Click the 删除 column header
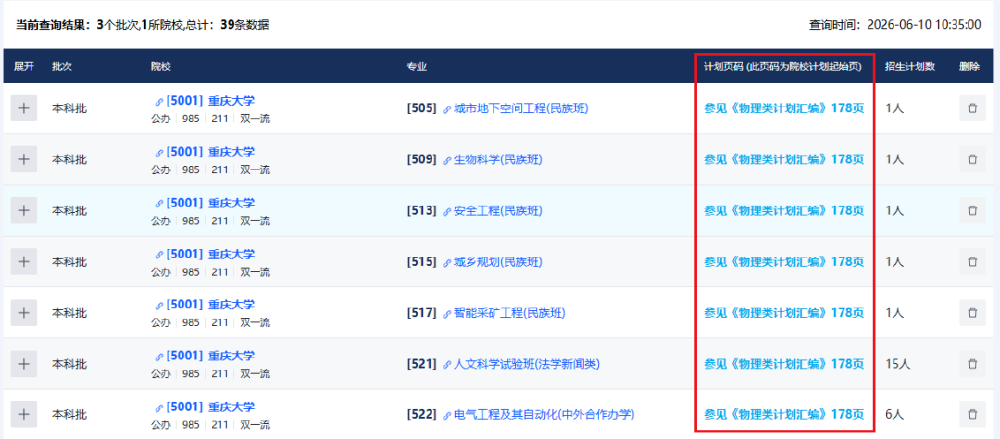Viewport: 1000px width, 439px height. [x=969, y=66]
